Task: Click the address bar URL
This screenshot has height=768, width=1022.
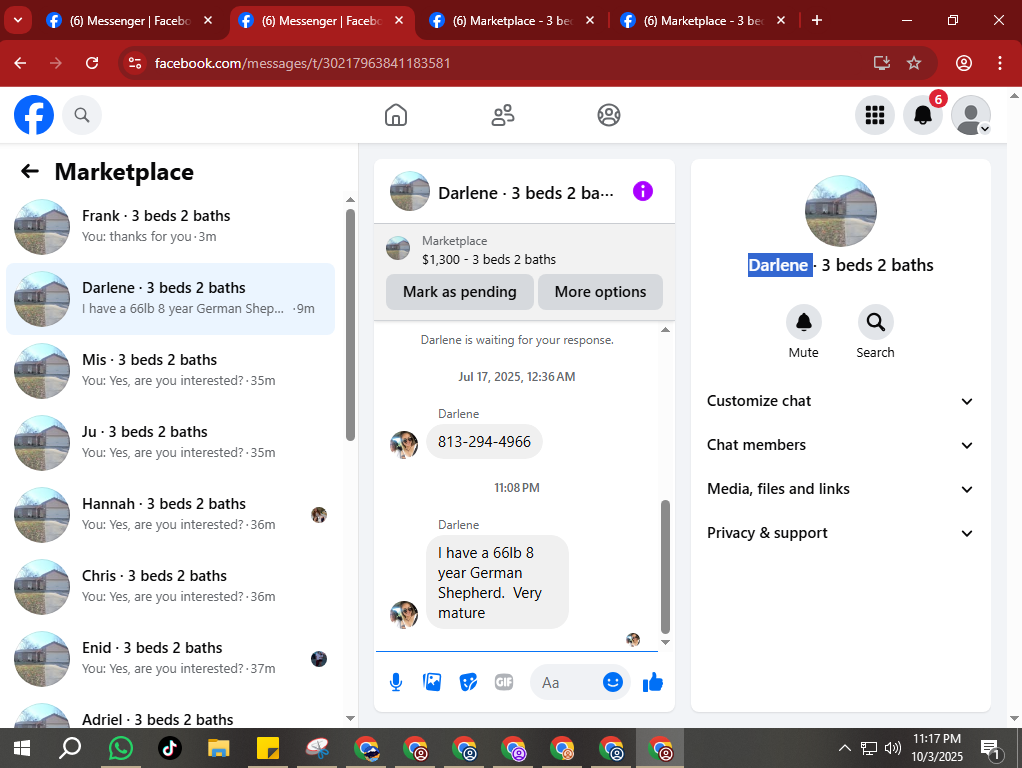Action: [x=302, y=63]
